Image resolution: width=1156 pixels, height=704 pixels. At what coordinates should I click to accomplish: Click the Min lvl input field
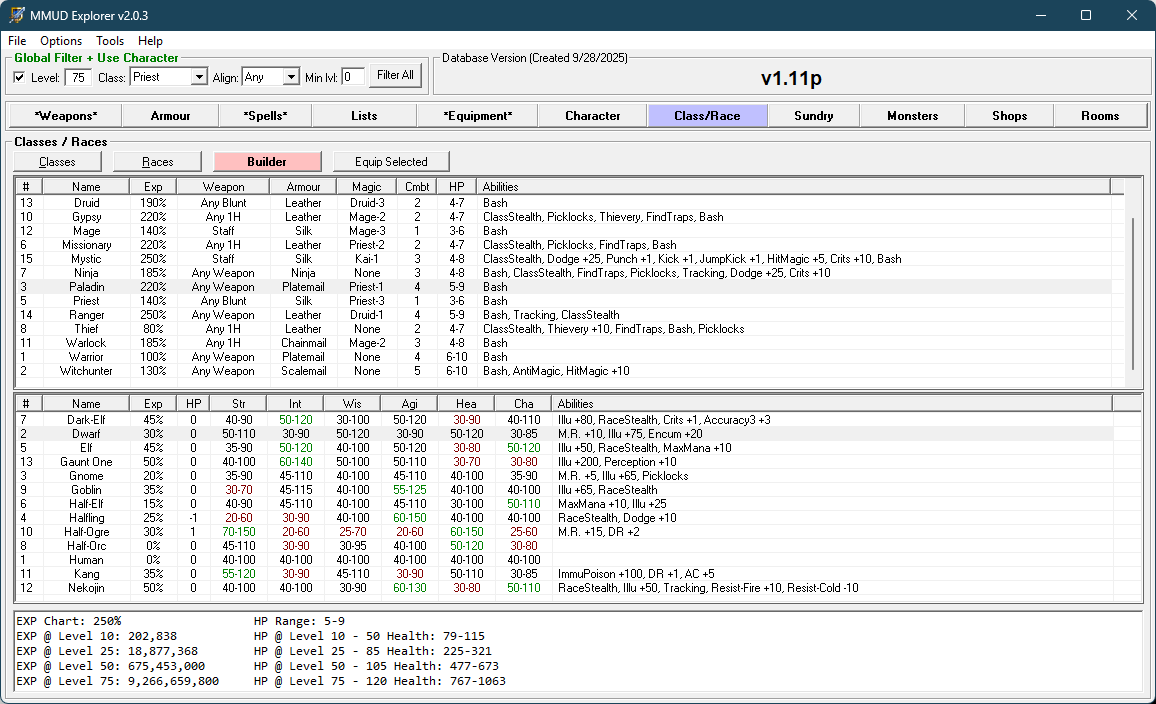pos(353,77)
